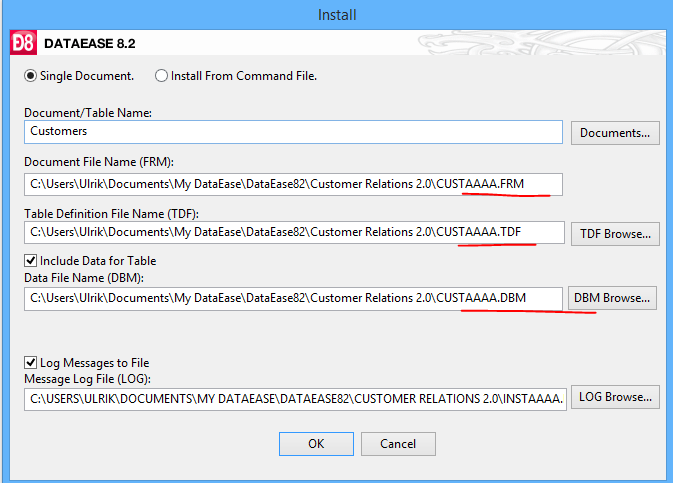Disable Log Messages to File checkbox
This screenshot has height=483, width=673.
coord(30,363)
